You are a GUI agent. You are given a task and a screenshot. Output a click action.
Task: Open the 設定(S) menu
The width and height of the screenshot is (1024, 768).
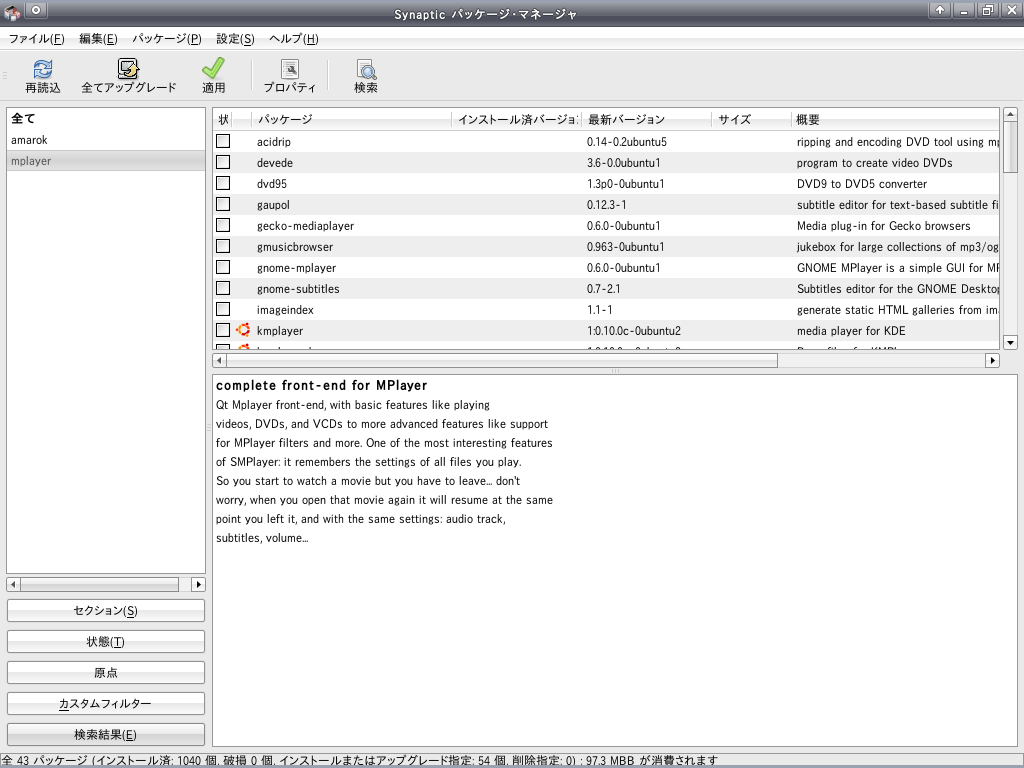pyautogui.click(x=235, y=39)
